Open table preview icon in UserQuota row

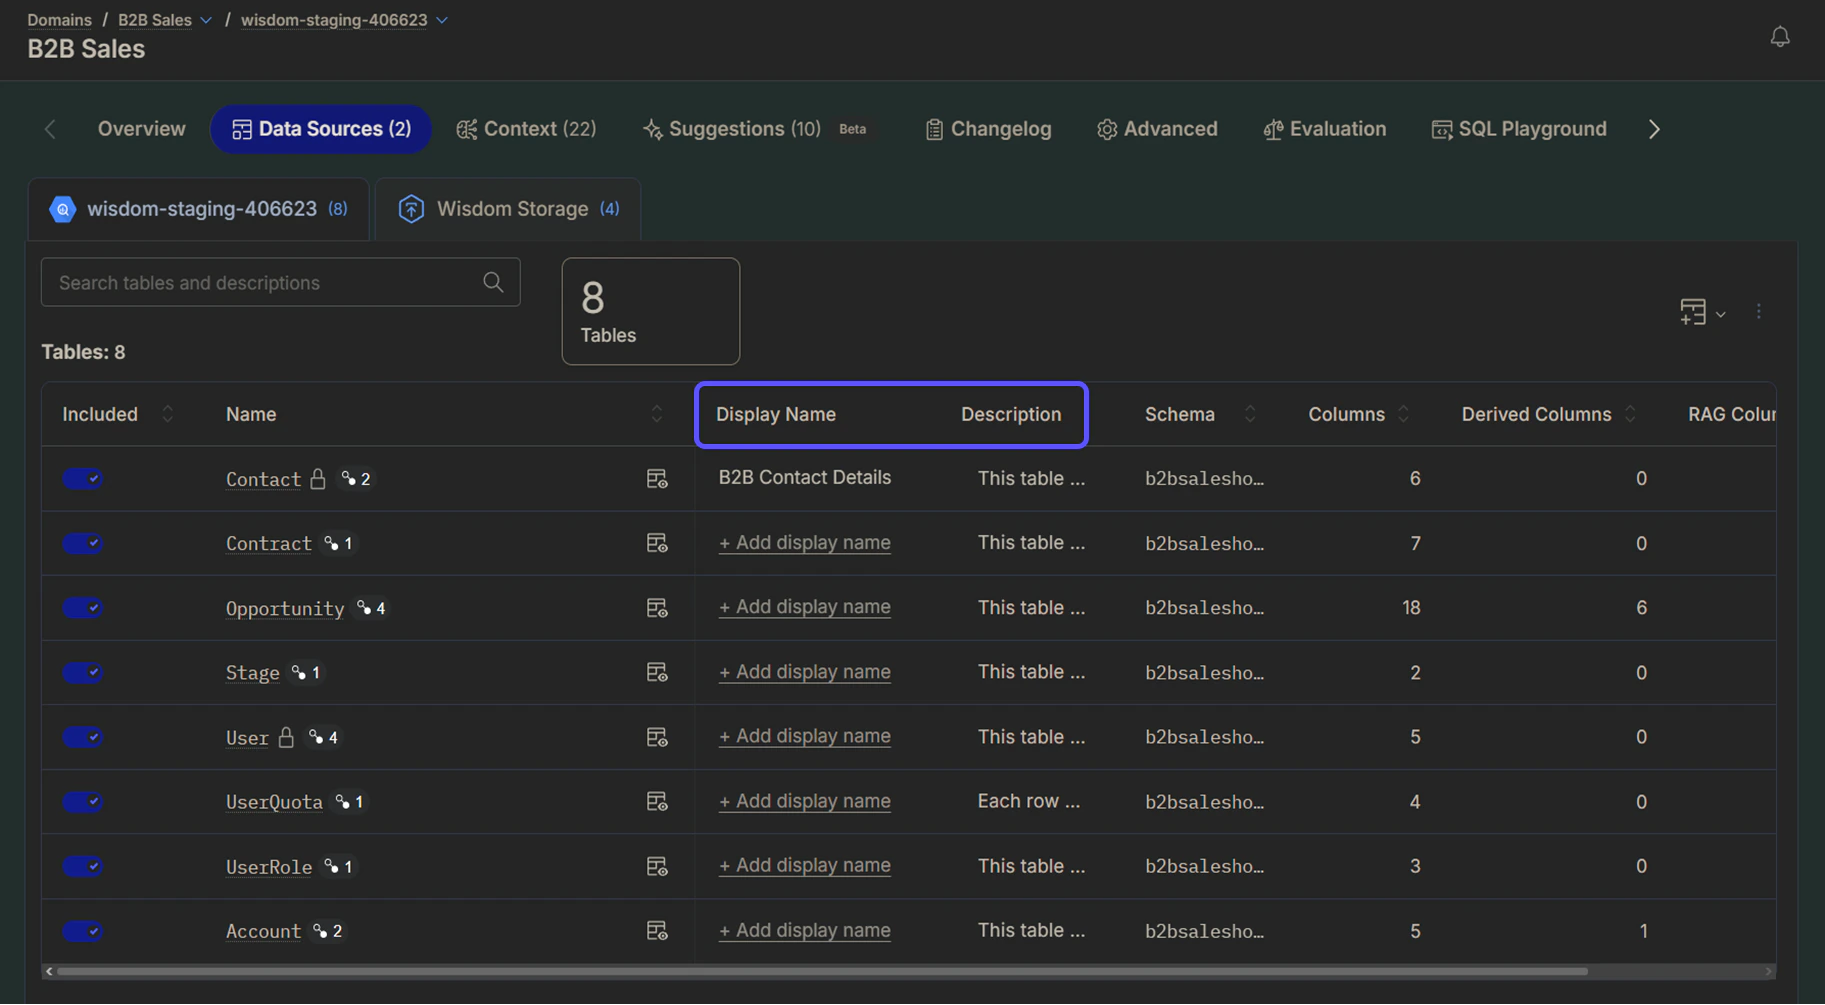point(657,801)
